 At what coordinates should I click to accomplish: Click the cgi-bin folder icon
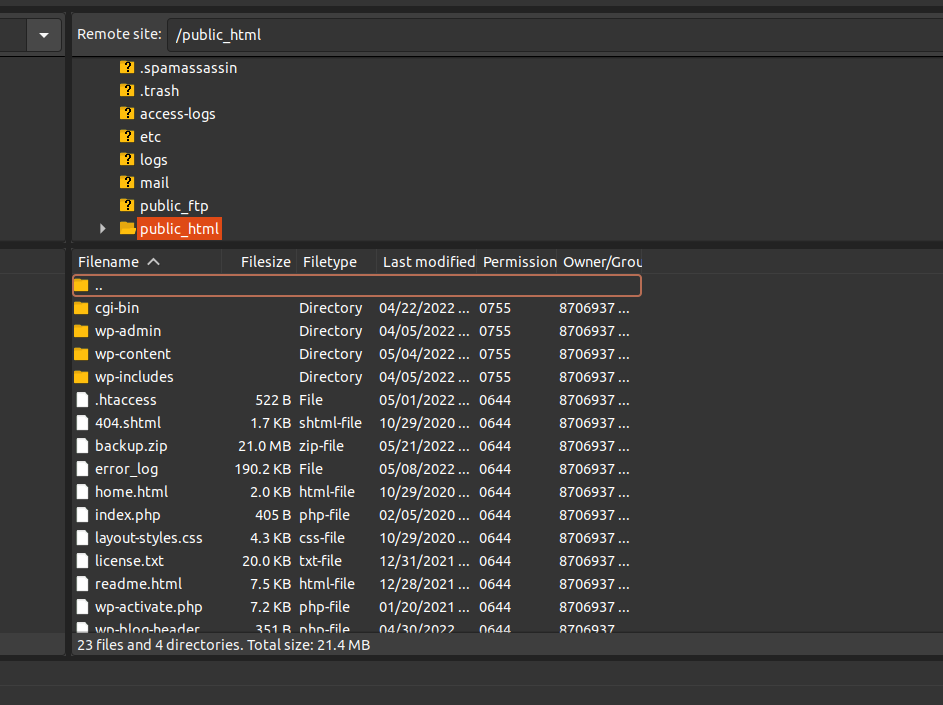tap(82, 308)
